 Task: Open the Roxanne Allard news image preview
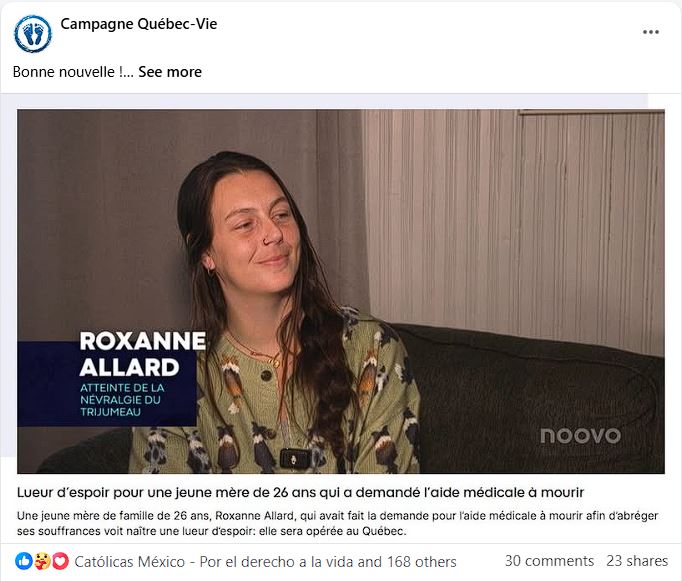pos(341,291)
